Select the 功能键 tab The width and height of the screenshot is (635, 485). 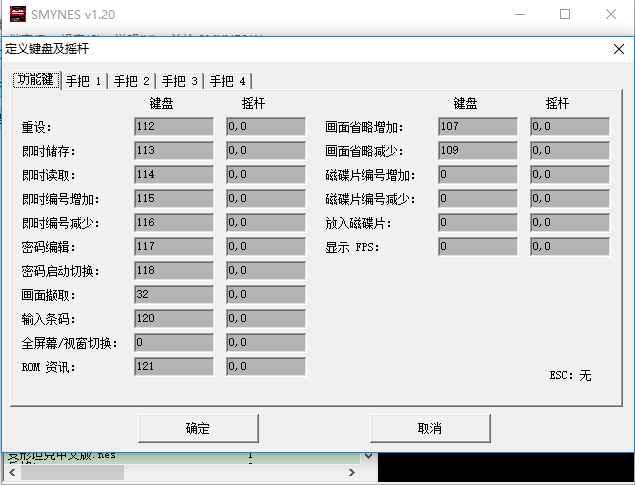pyautogui.click(x=36, y=80)
